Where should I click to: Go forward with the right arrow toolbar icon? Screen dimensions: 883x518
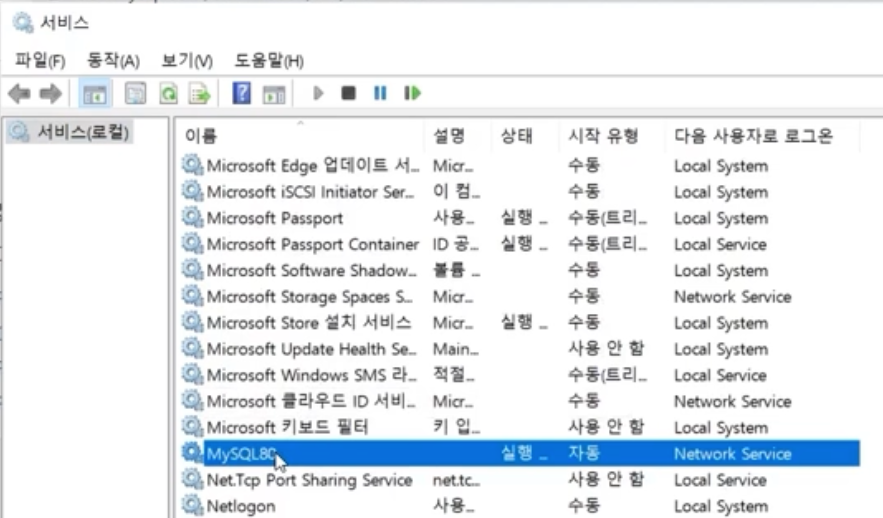[51, 93]
